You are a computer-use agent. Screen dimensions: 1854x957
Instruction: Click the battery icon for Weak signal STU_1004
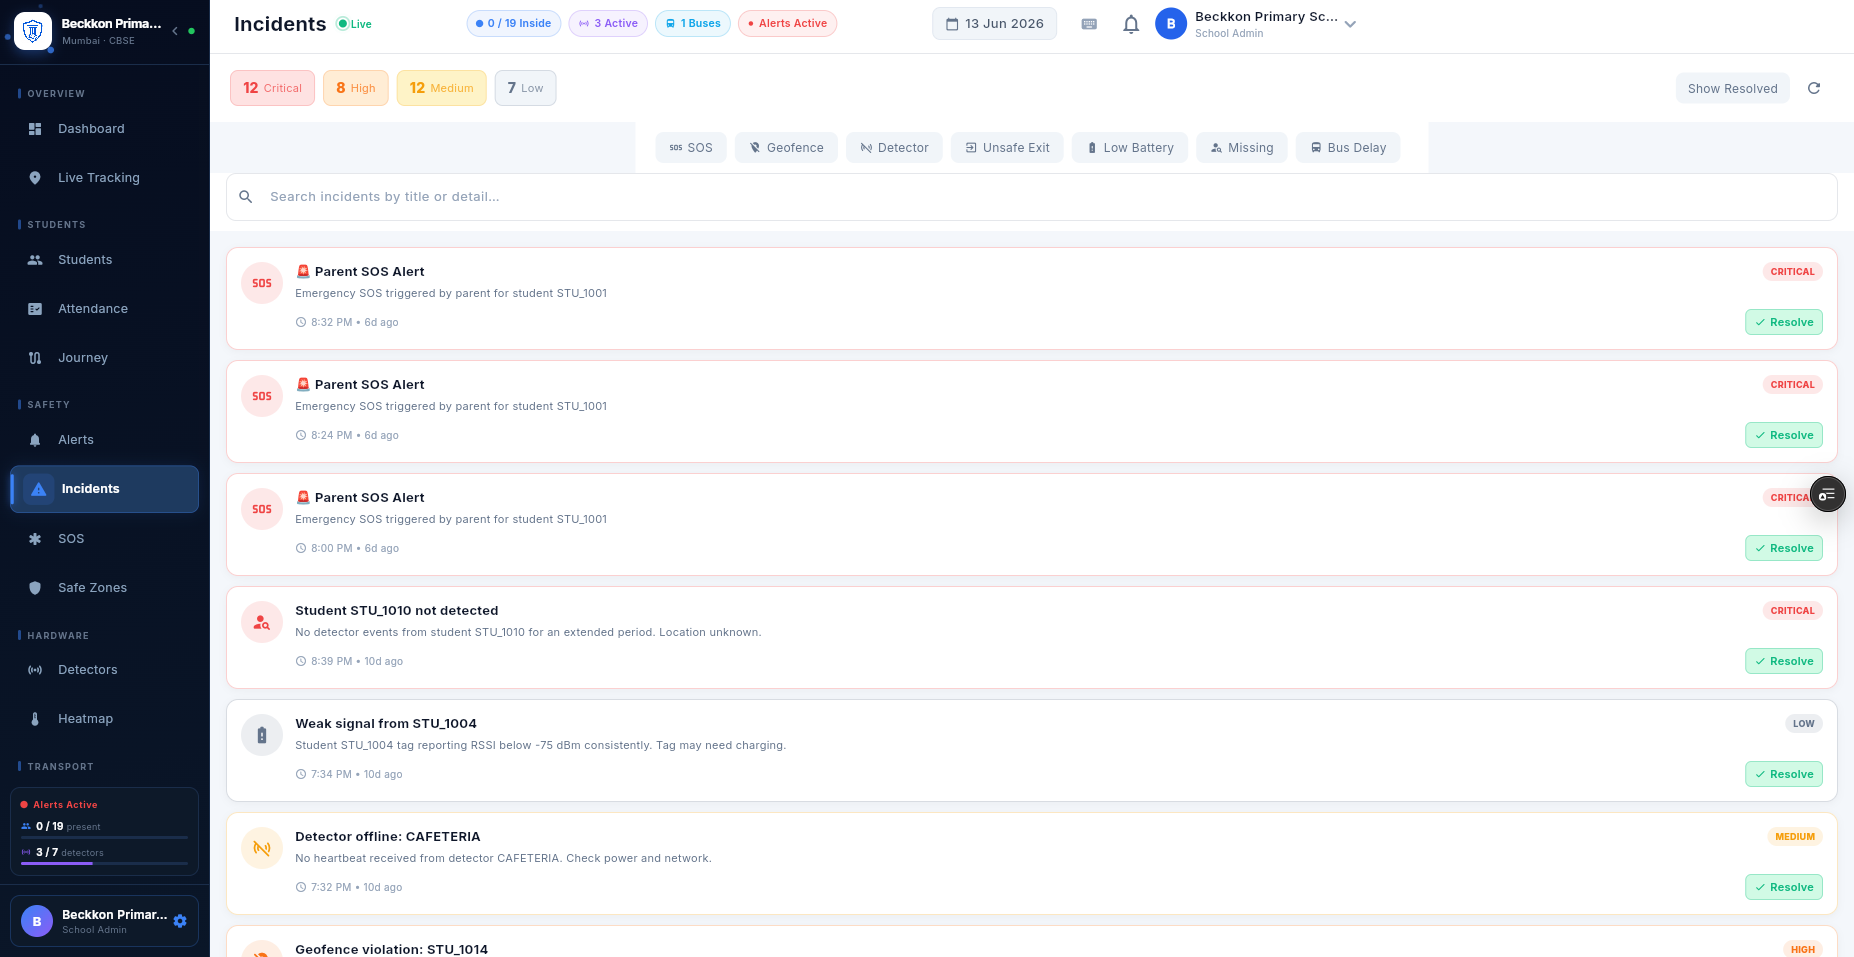pyautogui.click(x=262, y=735)
